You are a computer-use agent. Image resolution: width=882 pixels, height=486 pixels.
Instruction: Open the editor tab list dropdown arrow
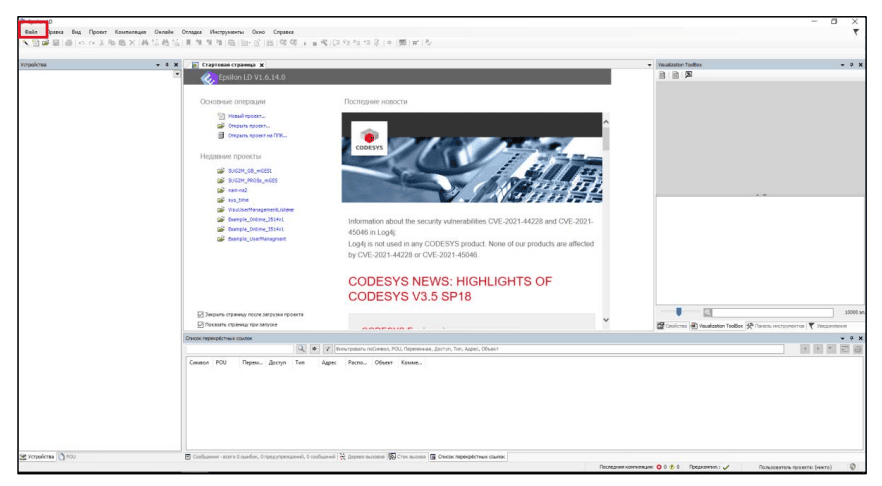(x=650, y=65)
